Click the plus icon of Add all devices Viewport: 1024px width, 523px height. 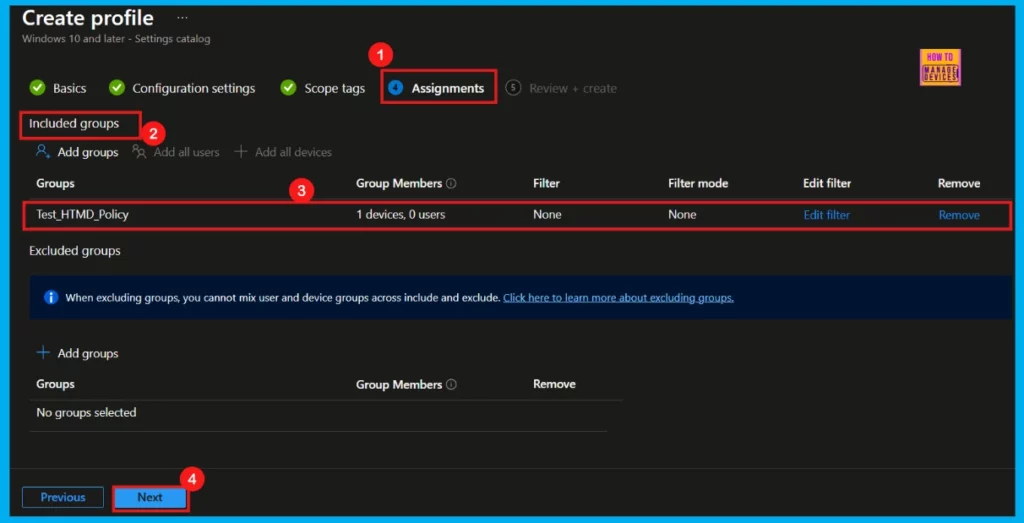[x=241, y=151]
